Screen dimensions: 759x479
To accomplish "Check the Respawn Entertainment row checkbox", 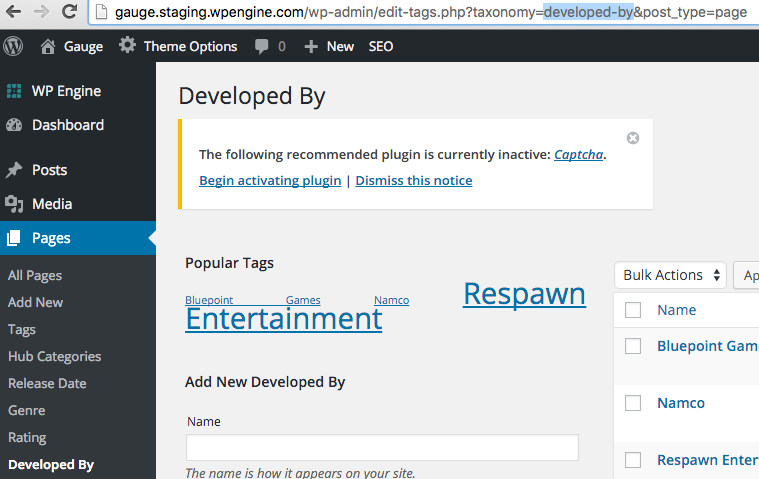I will pos(633,460).
